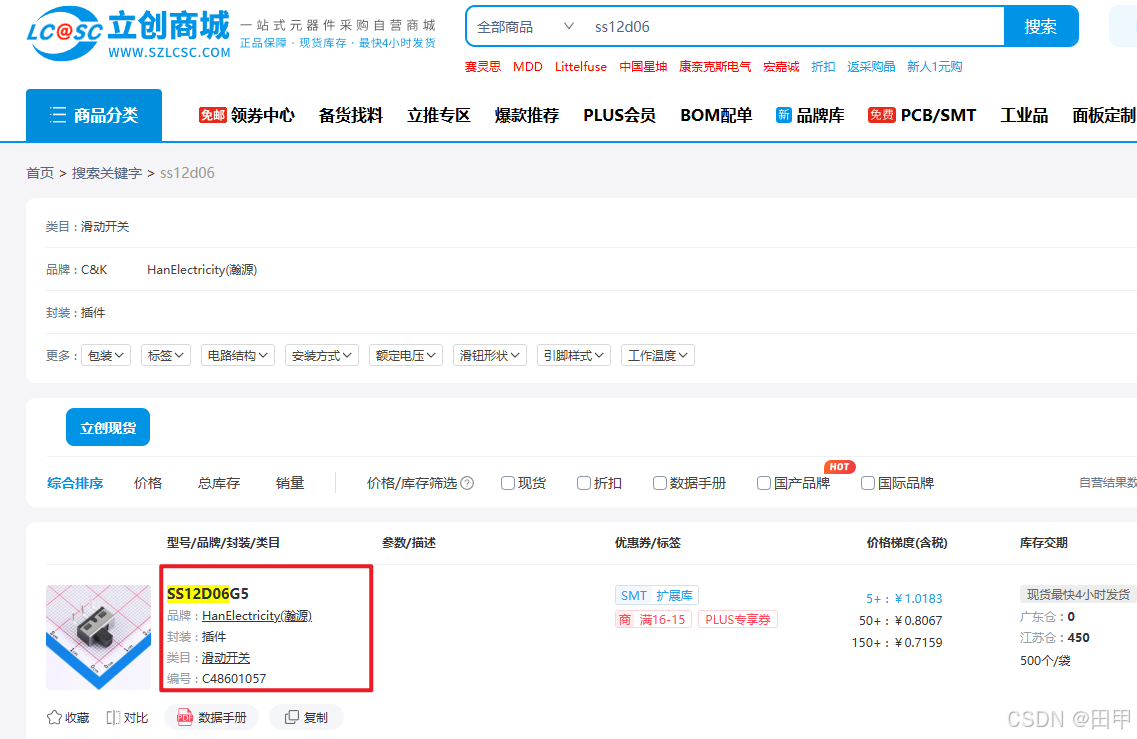Image resolution: width=1137 pixels, height=739 pixels.
Task: Click the 满16-15 coupon tag
Action: (x=653, y=619)
